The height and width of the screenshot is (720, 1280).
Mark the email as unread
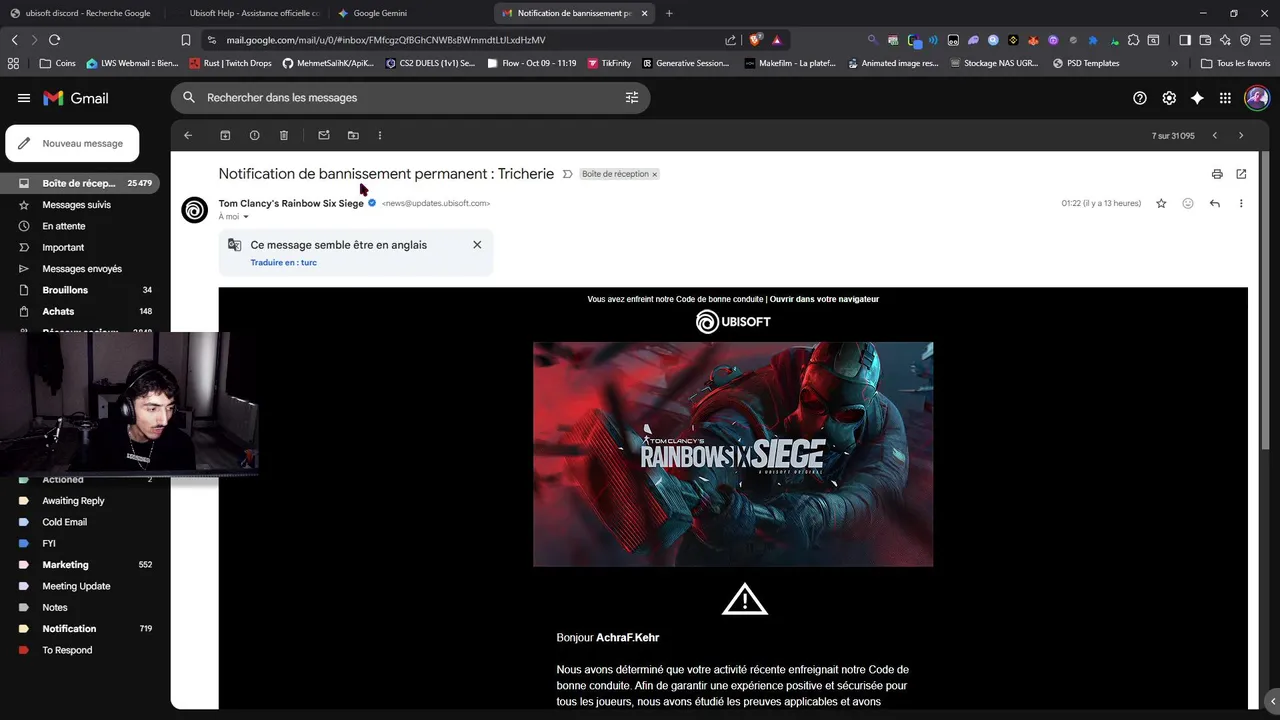click(x=324, y=135)
